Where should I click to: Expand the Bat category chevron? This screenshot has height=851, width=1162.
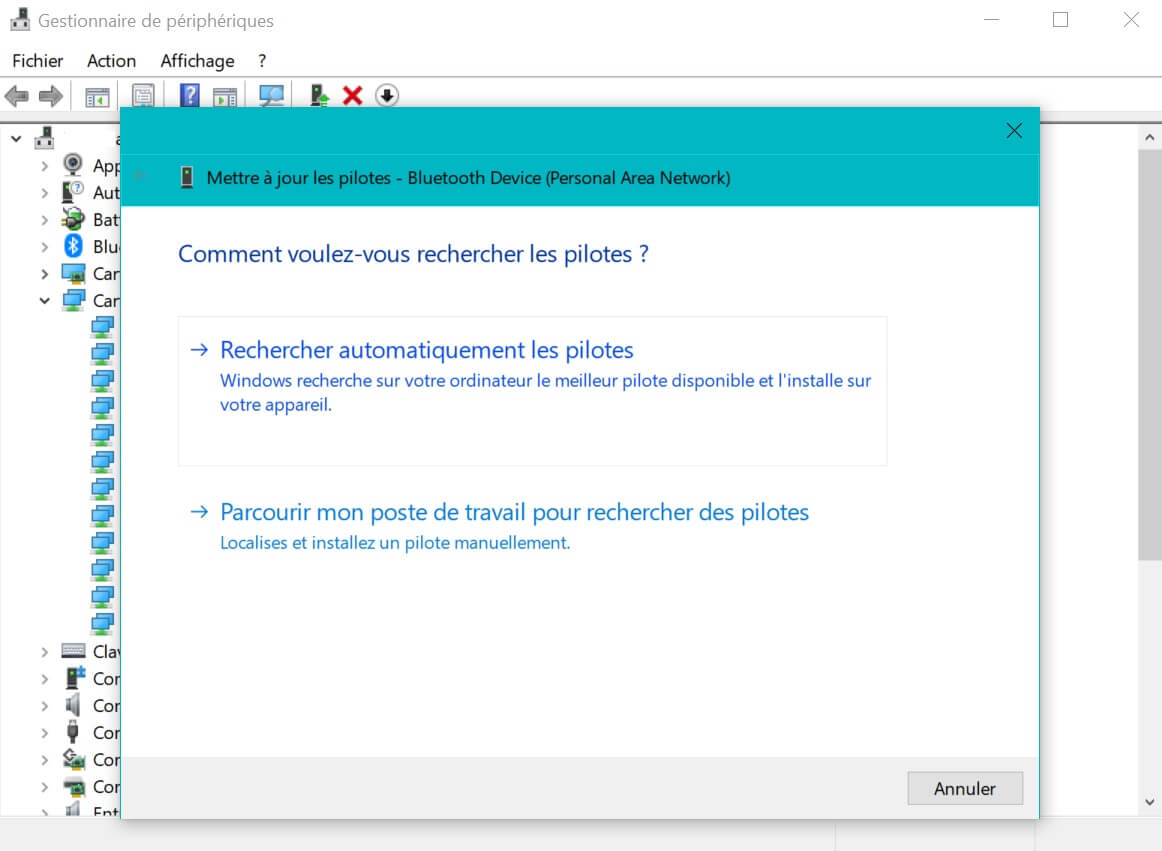point(44,220)
